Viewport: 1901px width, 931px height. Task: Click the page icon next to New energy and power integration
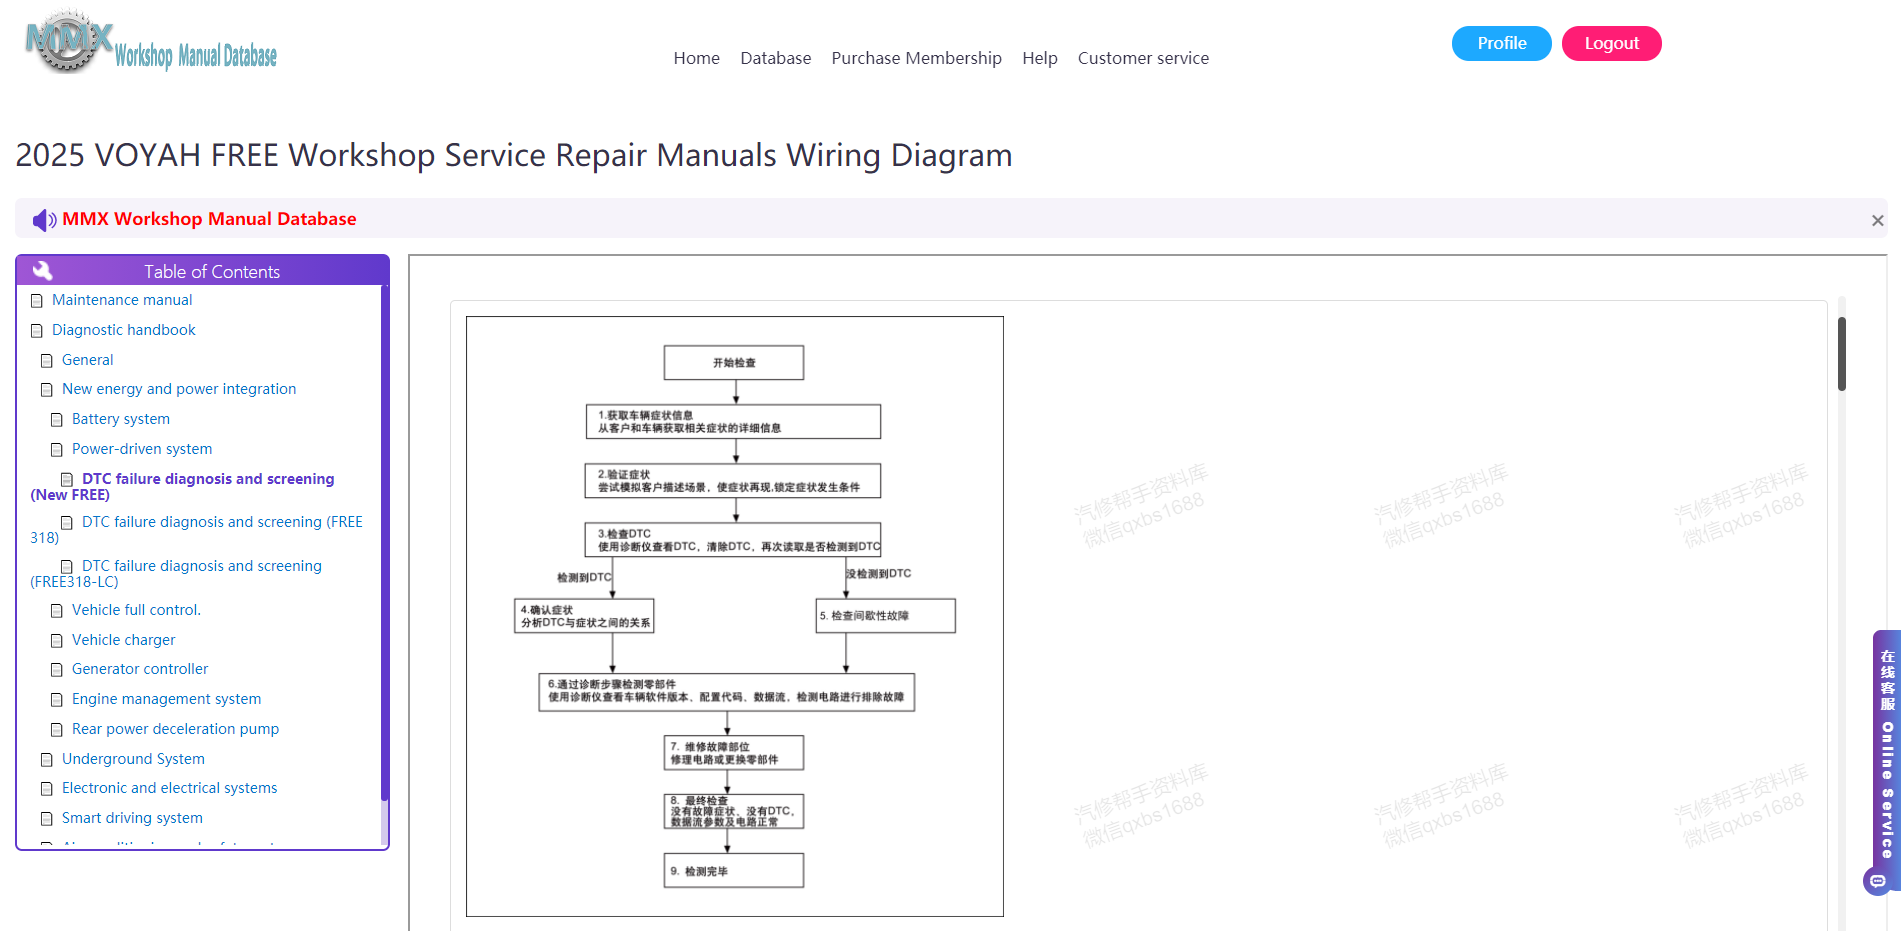pos(47,390)
